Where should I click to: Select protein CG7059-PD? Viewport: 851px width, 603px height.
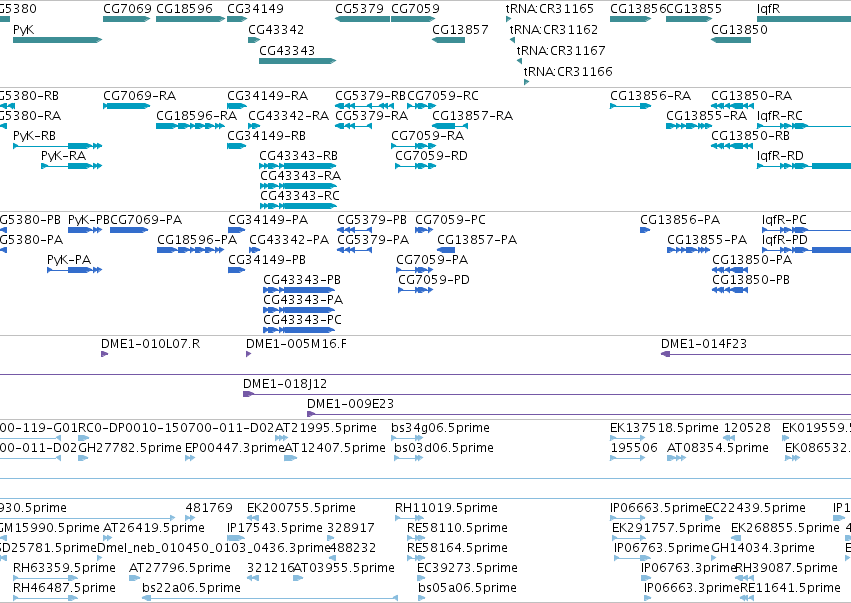point(415,290)
